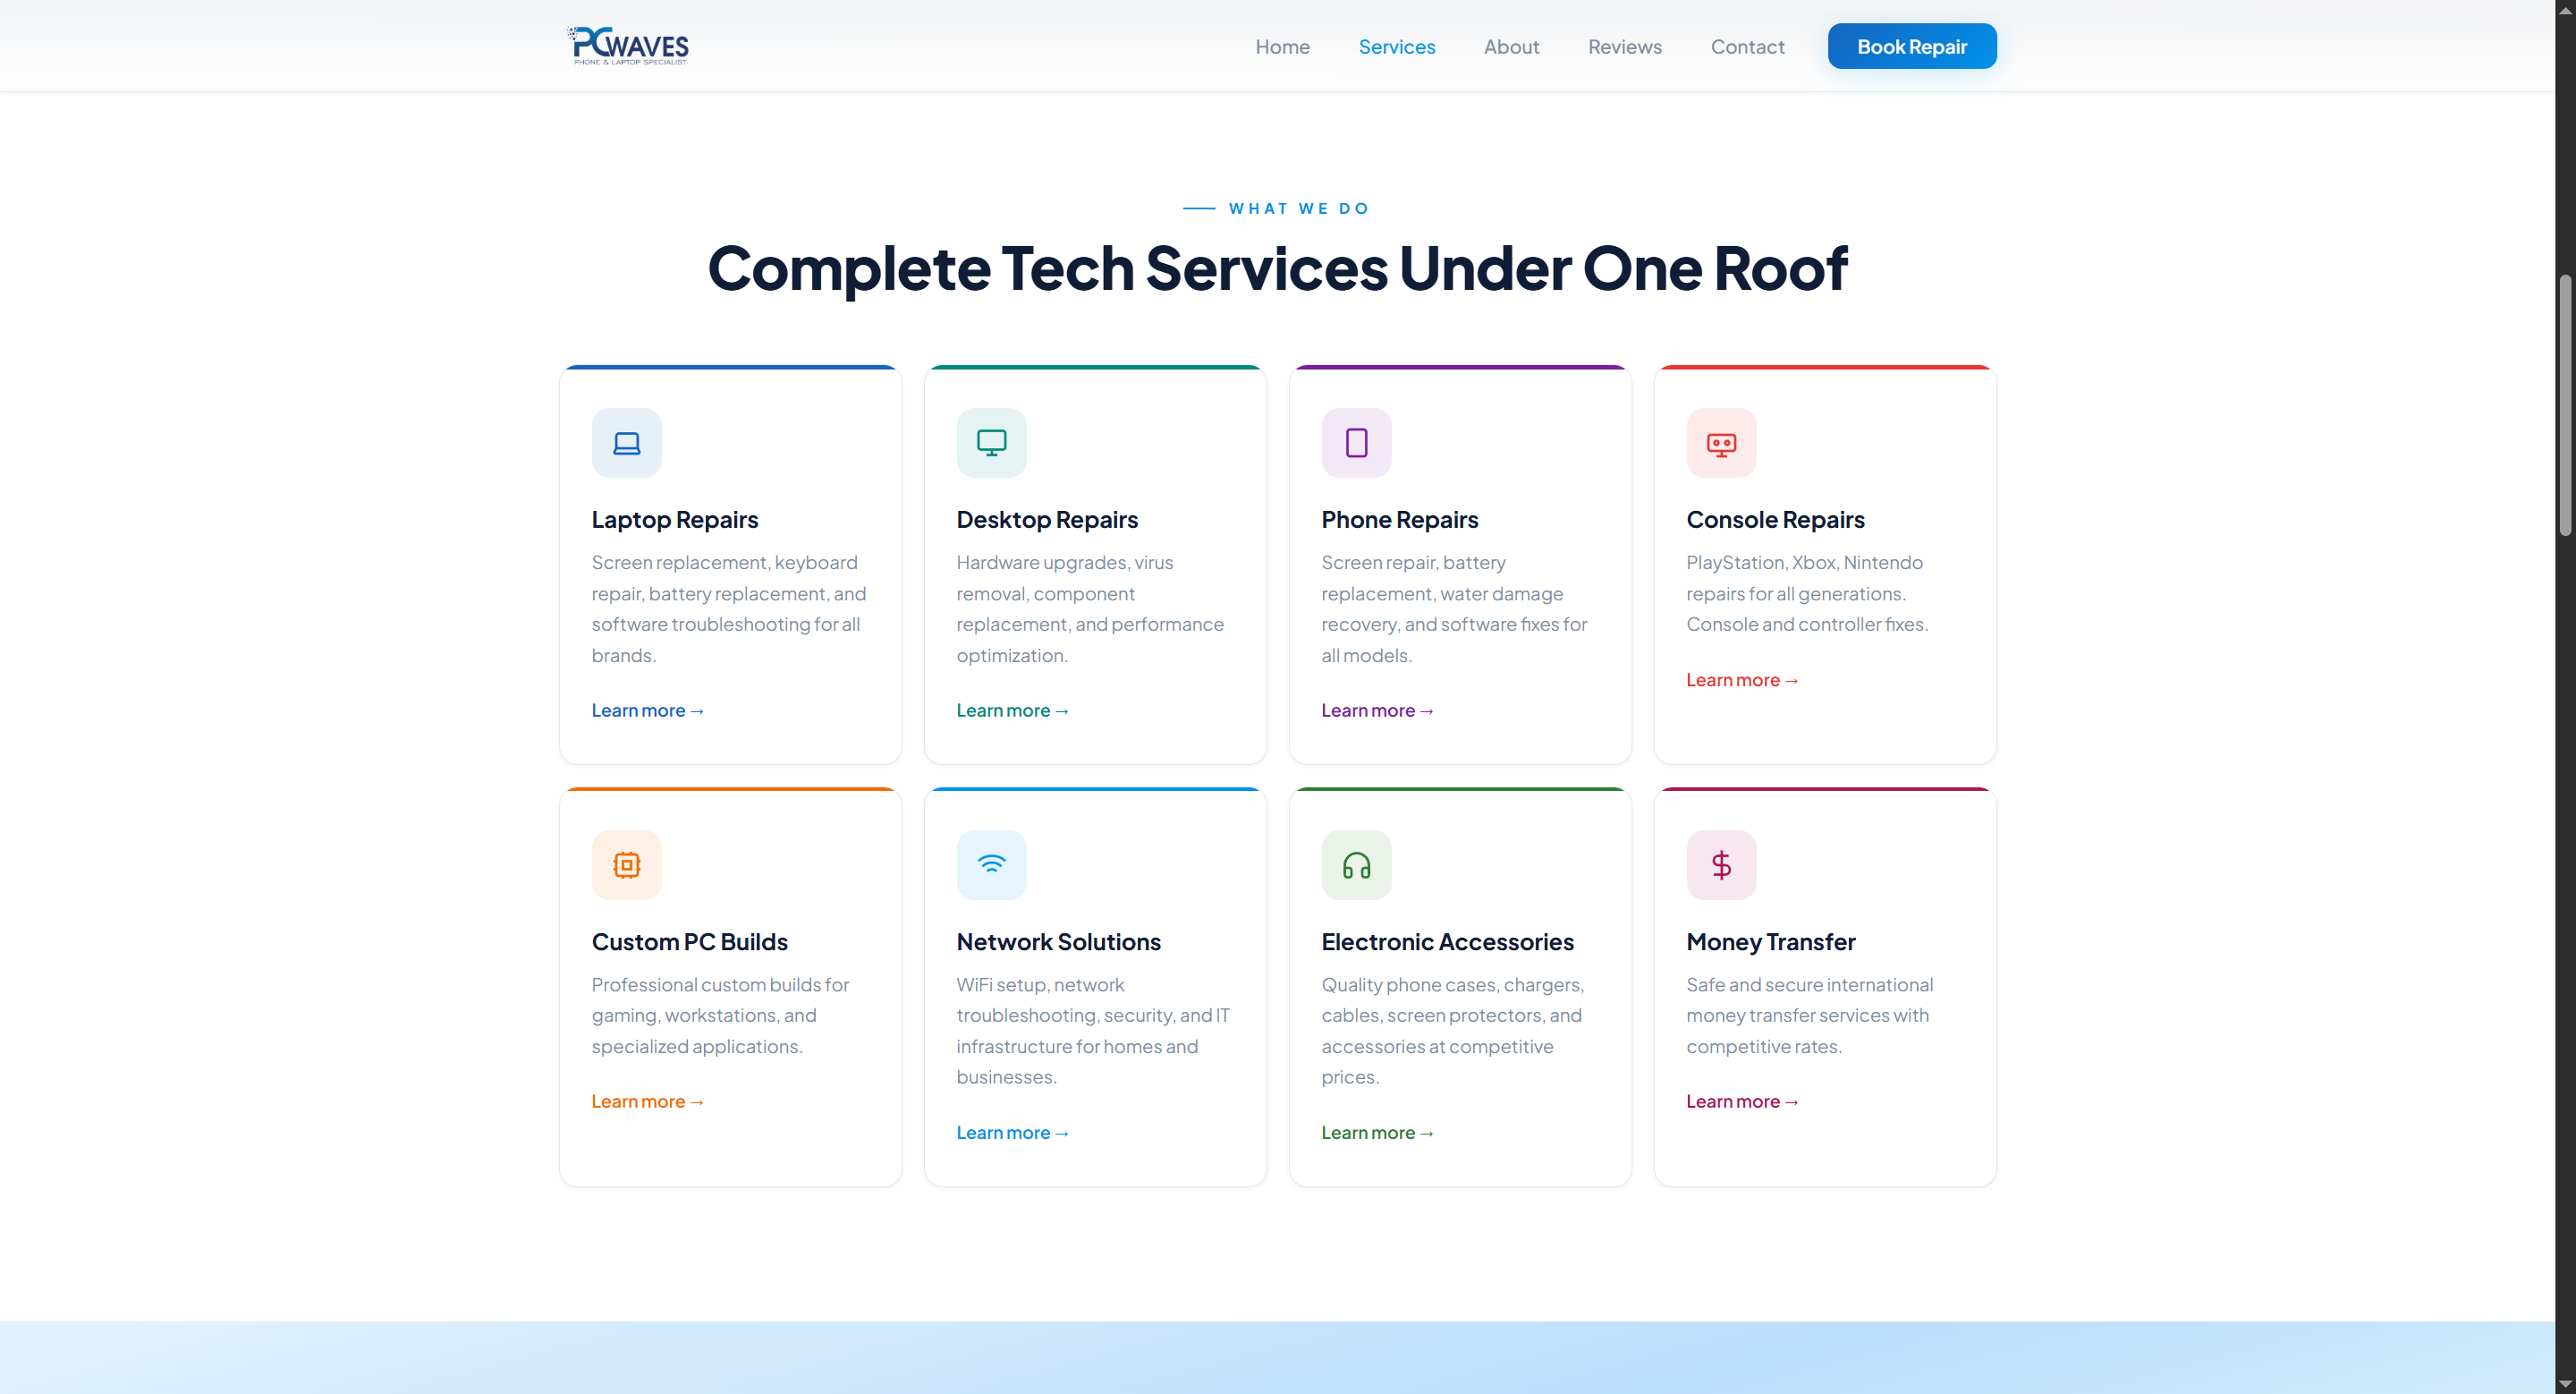The width and height of the screenshot is (2576, 1394).
Task: Click the Laptop Repairs card title
Action: 675,520
